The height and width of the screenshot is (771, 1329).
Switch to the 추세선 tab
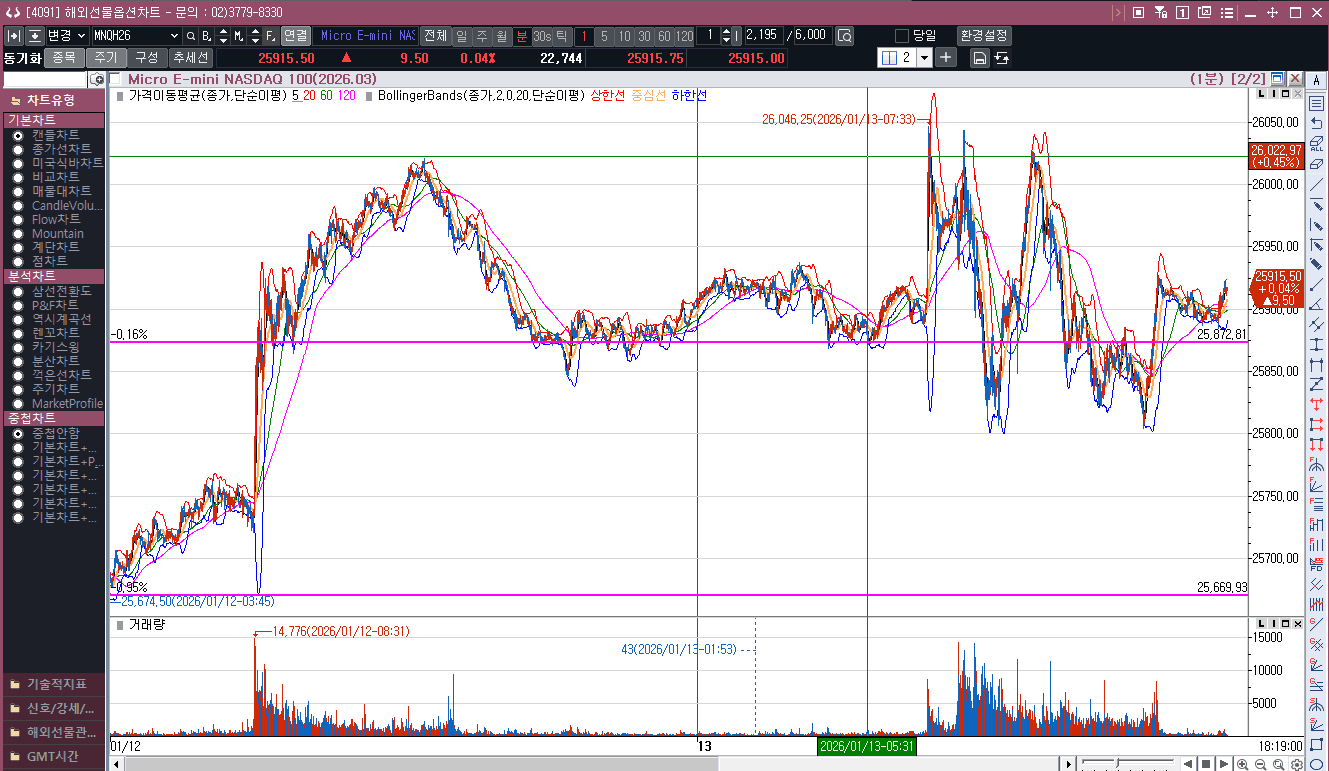click(189, 57)
